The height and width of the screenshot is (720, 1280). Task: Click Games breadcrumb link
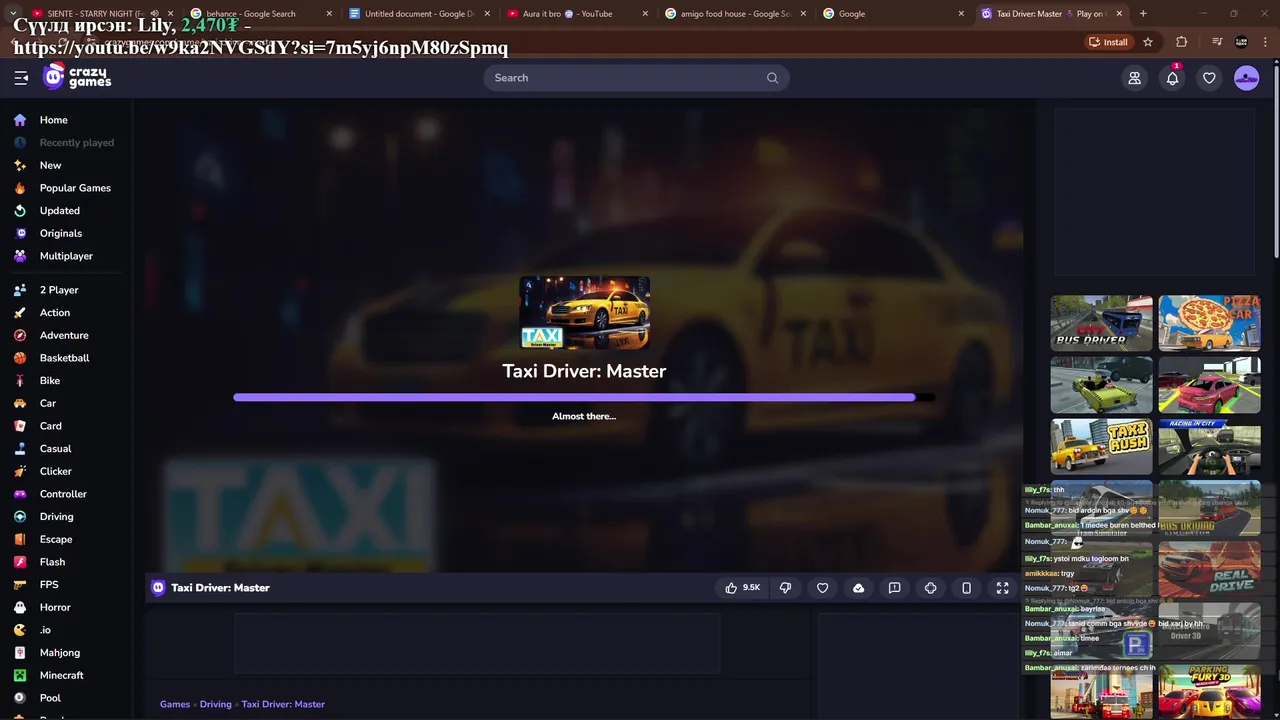(x=175, y=704)
